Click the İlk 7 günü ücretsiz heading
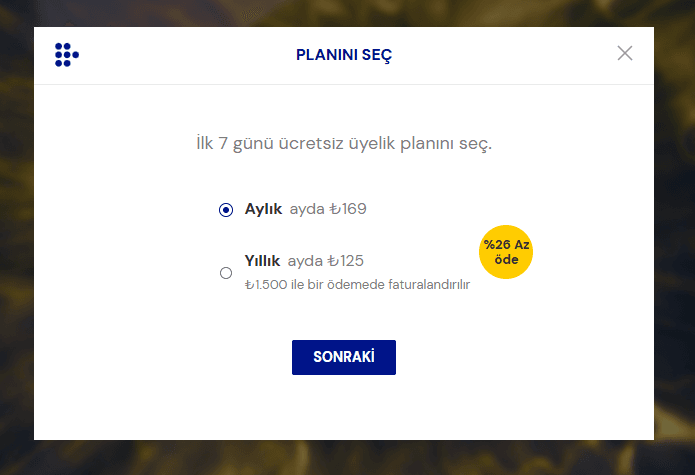This screenshot has width=695, height=475. (344, 143)
